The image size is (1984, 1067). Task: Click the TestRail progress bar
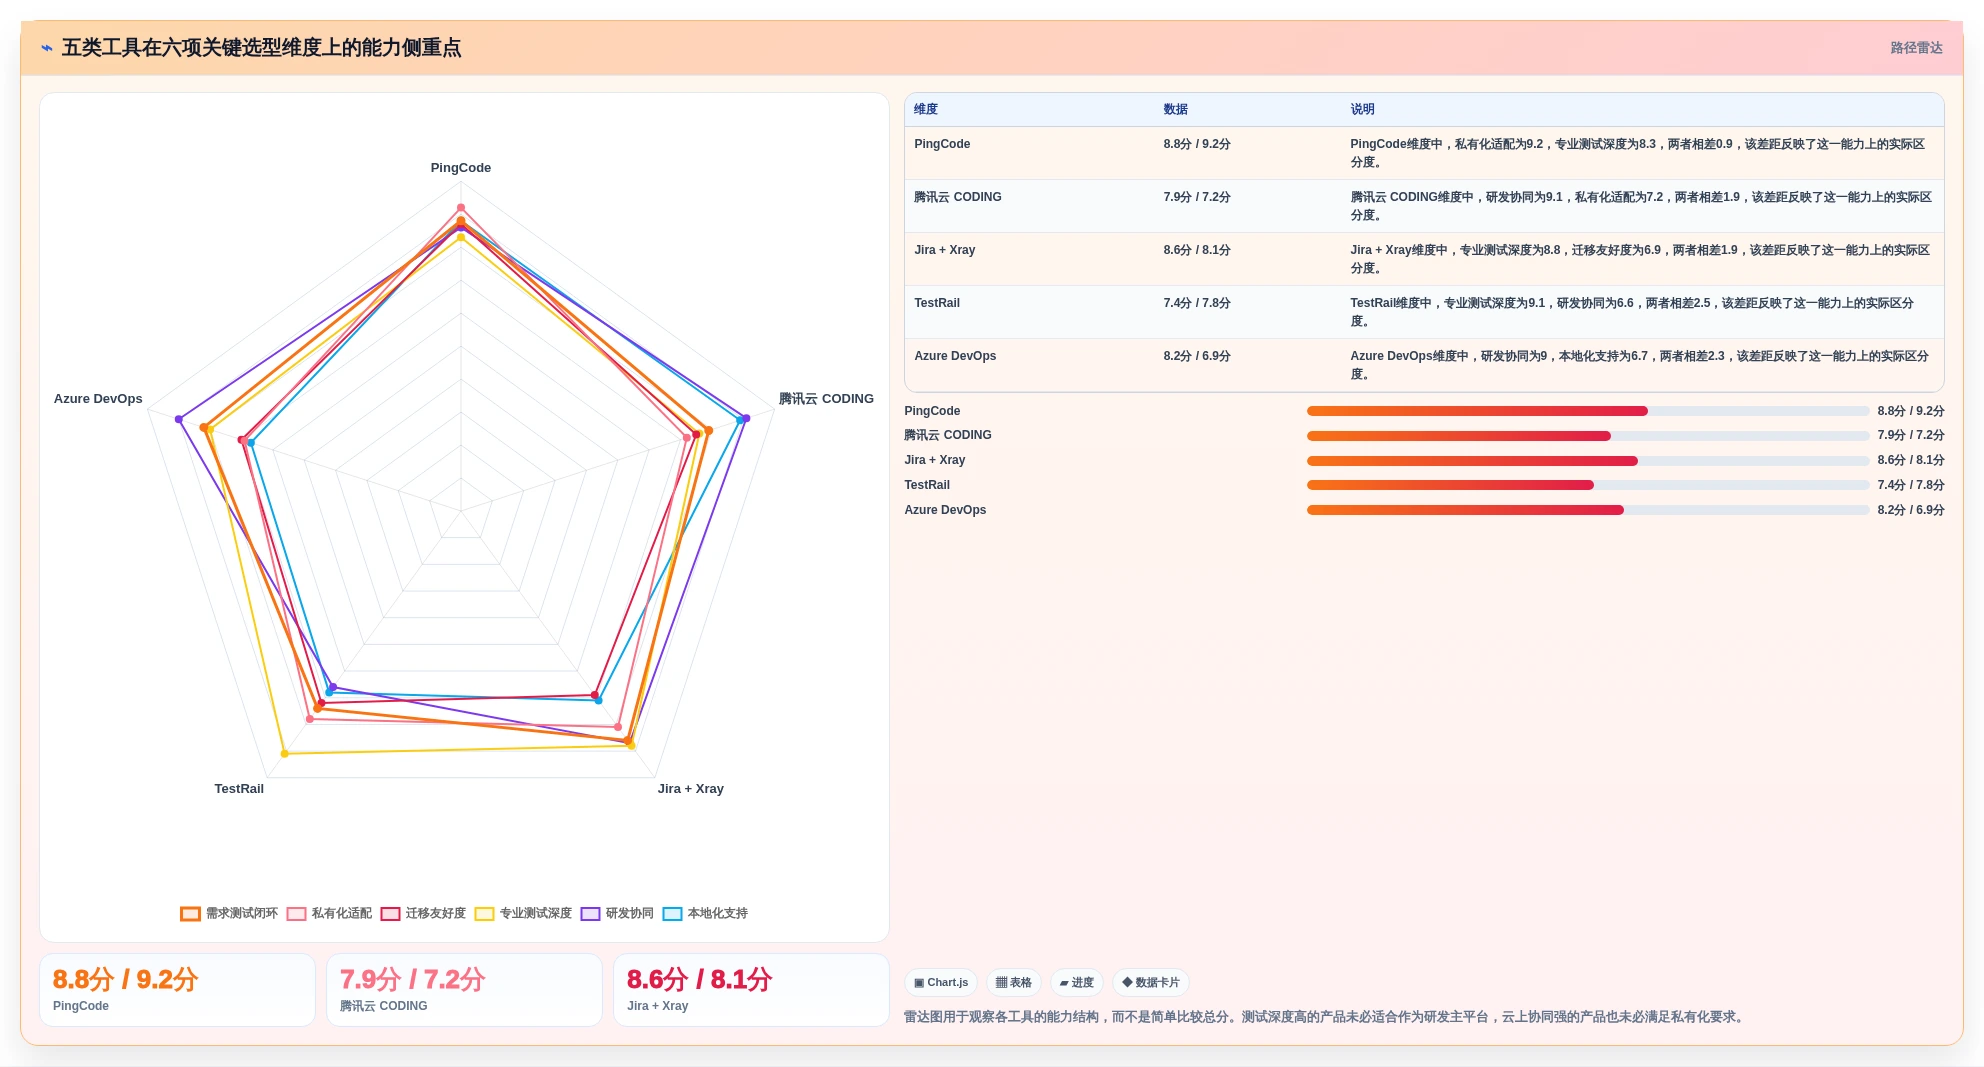(x=1588, y=485)
